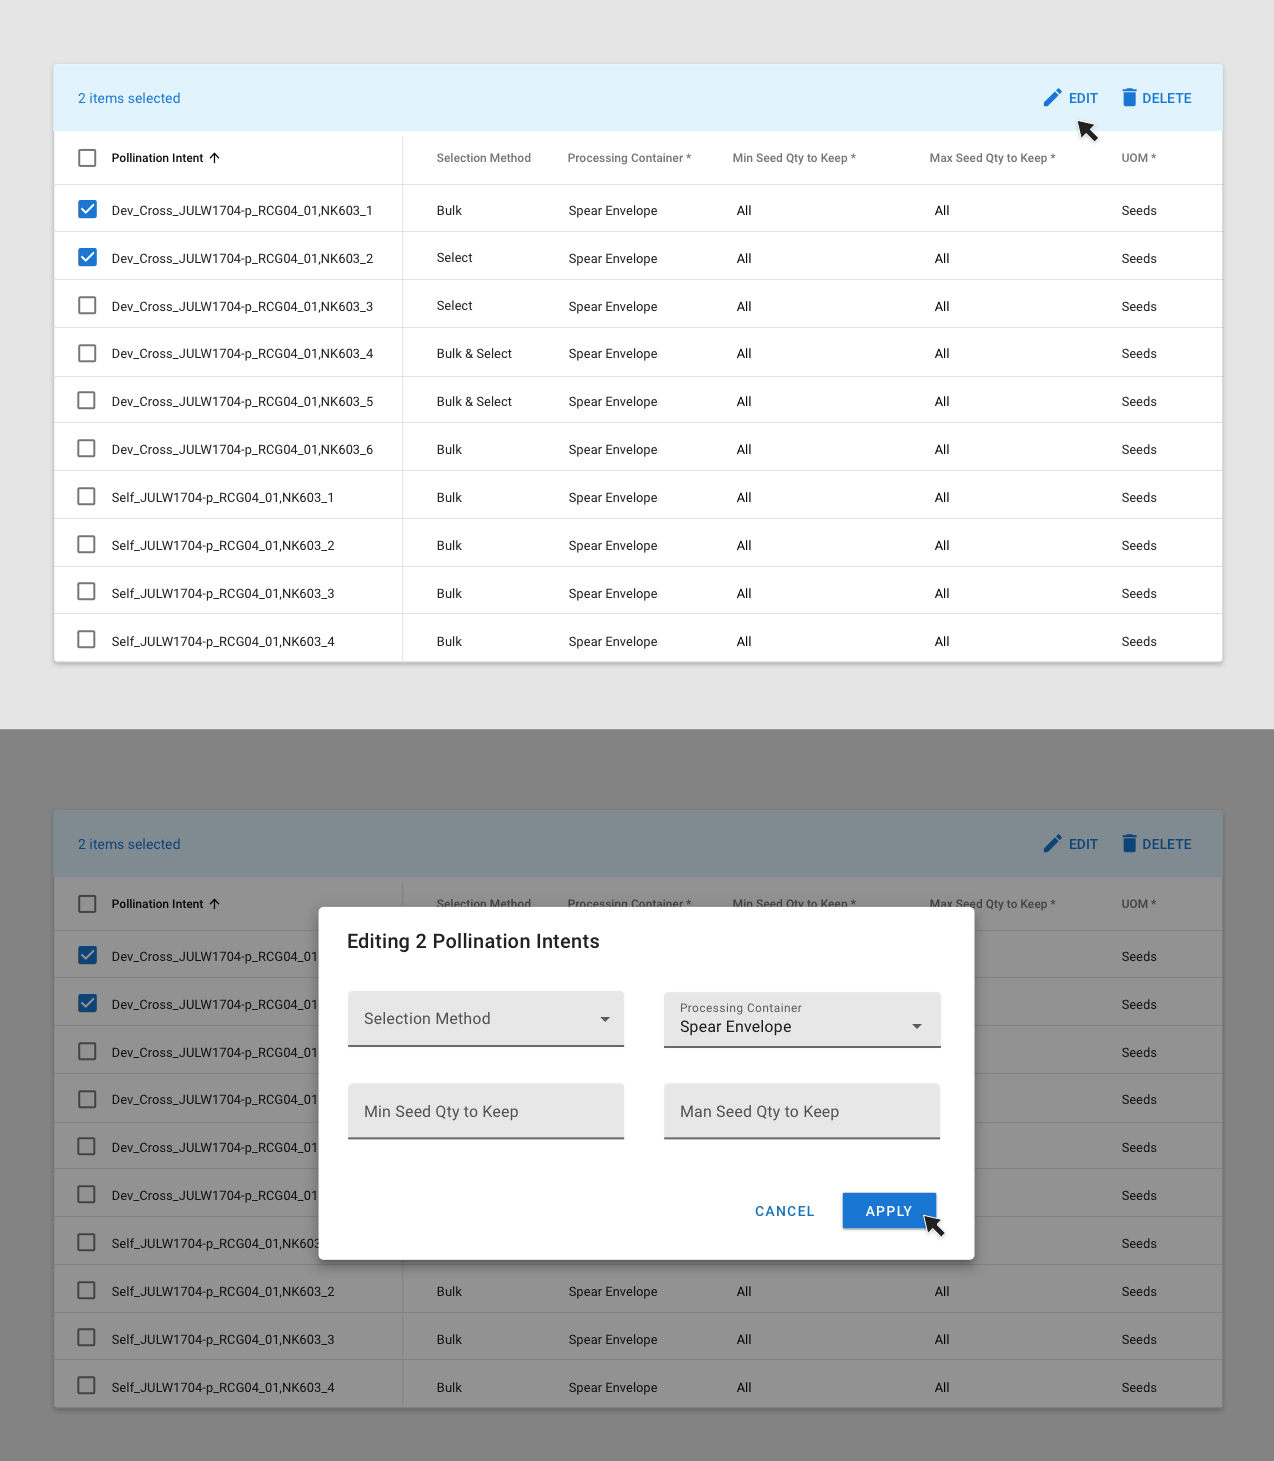Uncheck Dev_Cross NK603_2 row checkbox in upper table
Viewport: 1274px width, 1461px height.
click(87, 257)
